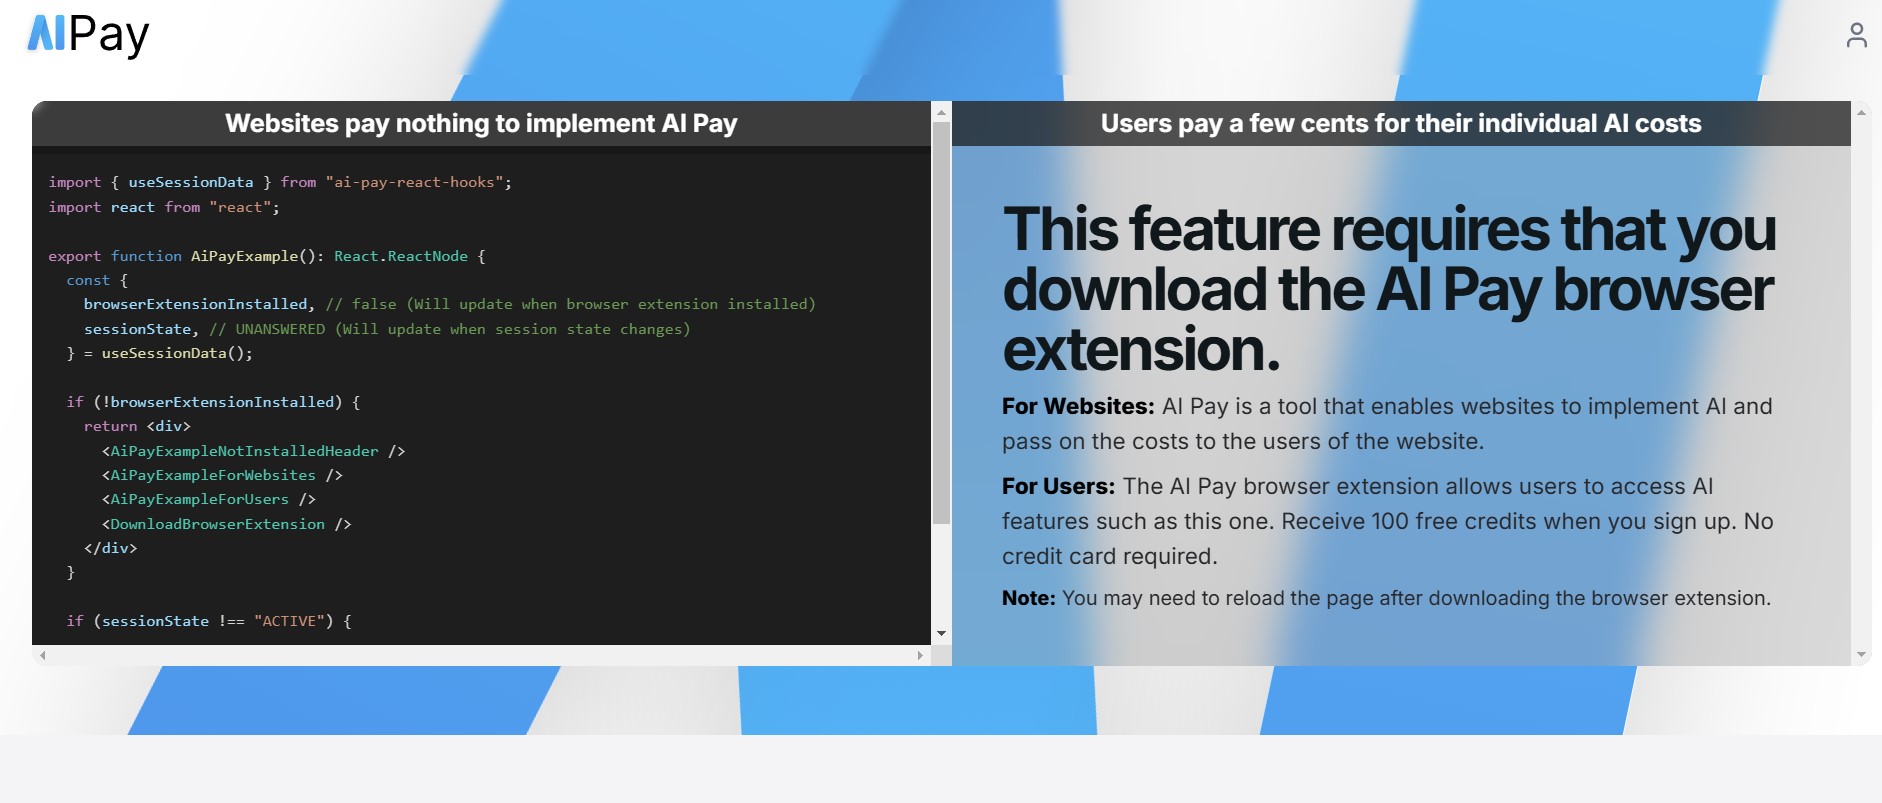This screenshot has width=1882, height=803.
Task: Click the horizontal scroll-right arrow under code
Action: 920,655
